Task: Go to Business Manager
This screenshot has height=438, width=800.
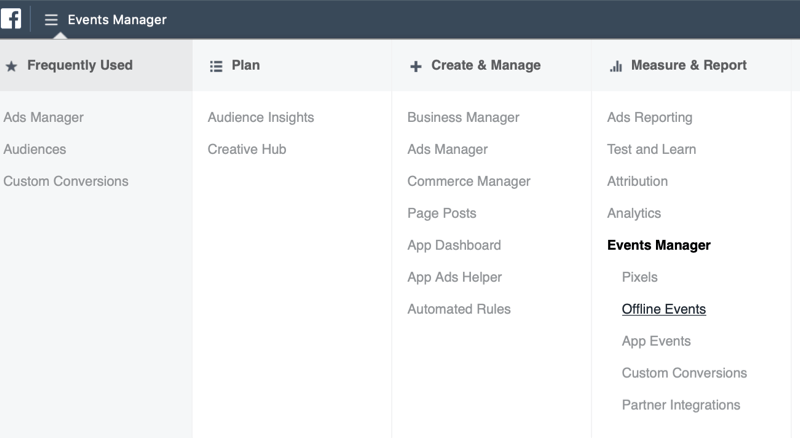Action: 463,117
